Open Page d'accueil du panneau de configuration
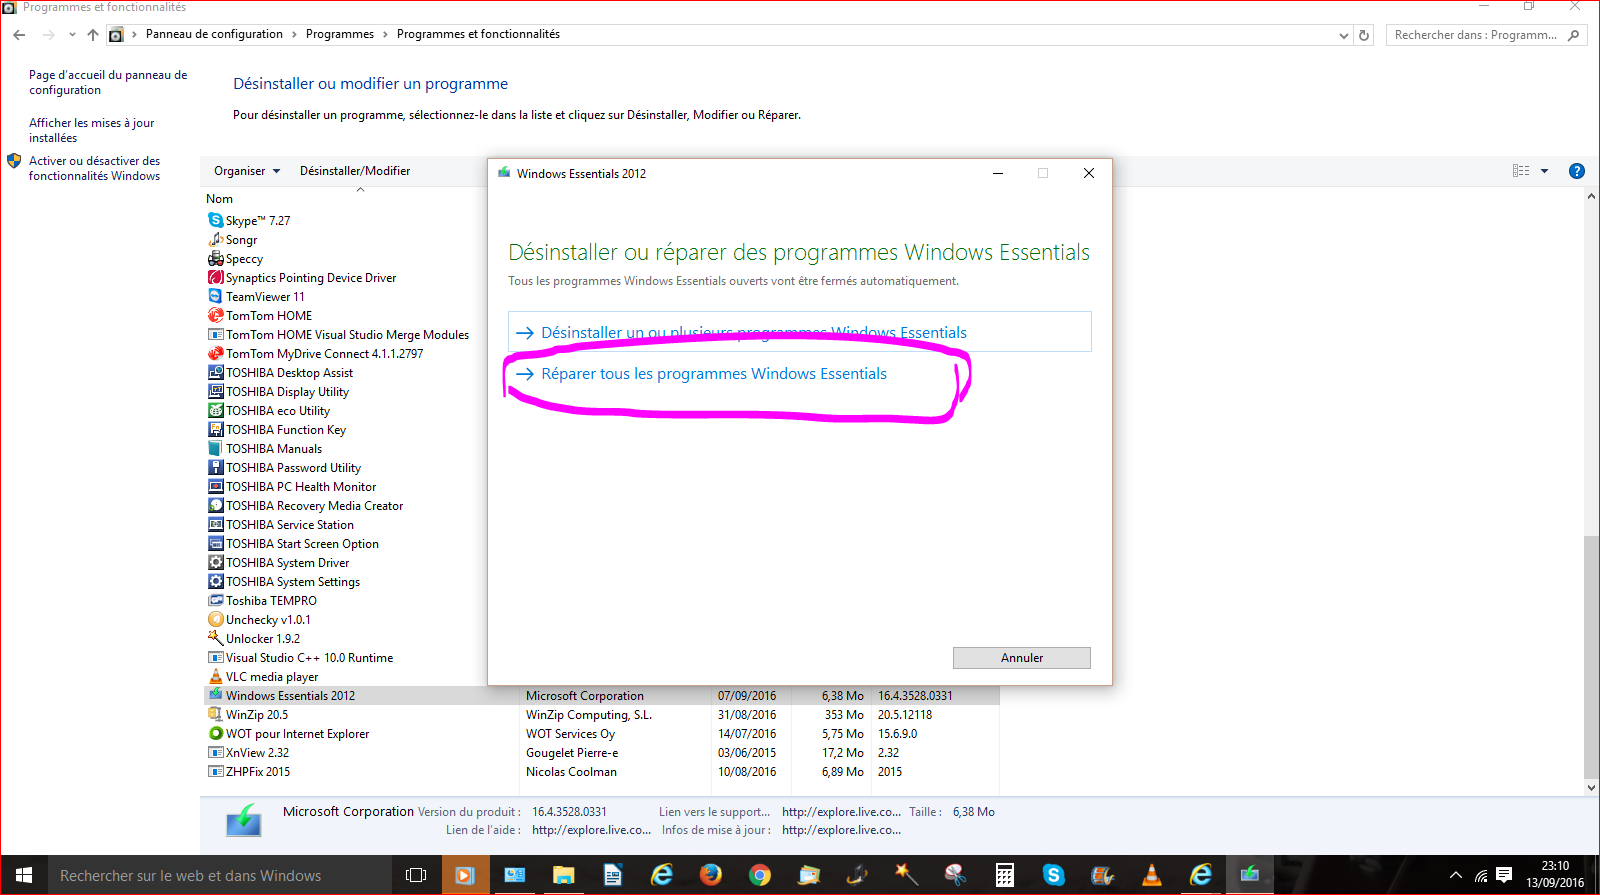The width and height of the screenshot is (1600, 895). click(x=108, y=82)
